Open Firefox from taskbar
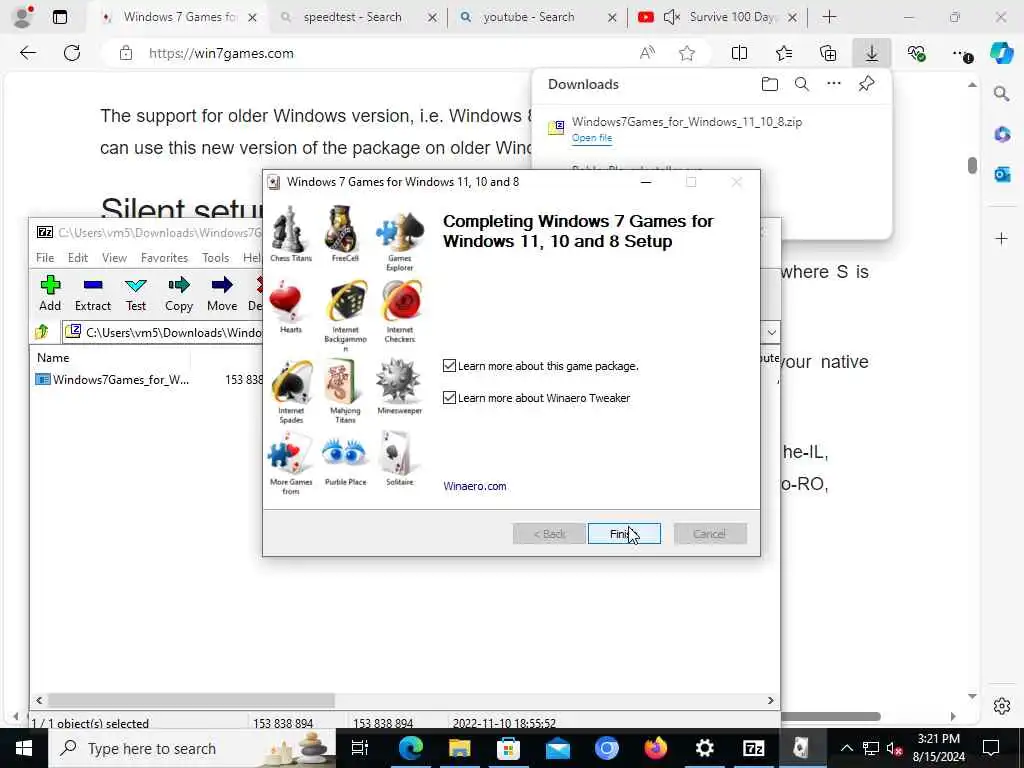Viewport: 1024px width, 768px height. [x=656, y=748]
